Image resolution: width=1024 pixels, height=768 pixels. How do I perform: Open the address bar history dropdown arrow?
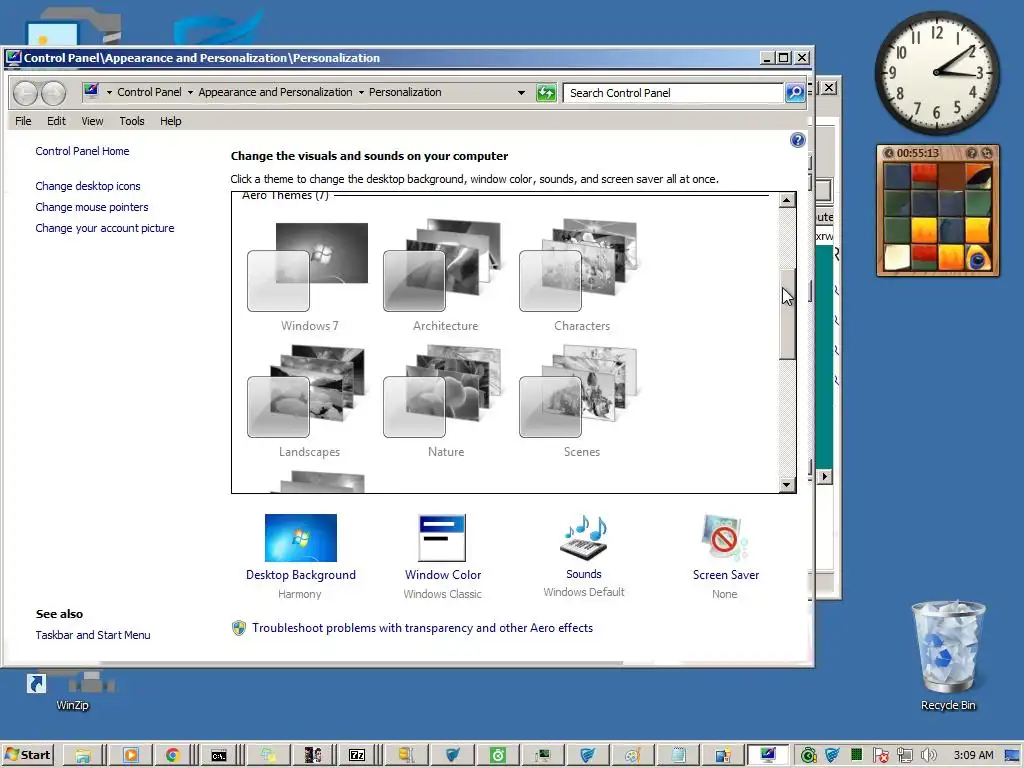521,93
